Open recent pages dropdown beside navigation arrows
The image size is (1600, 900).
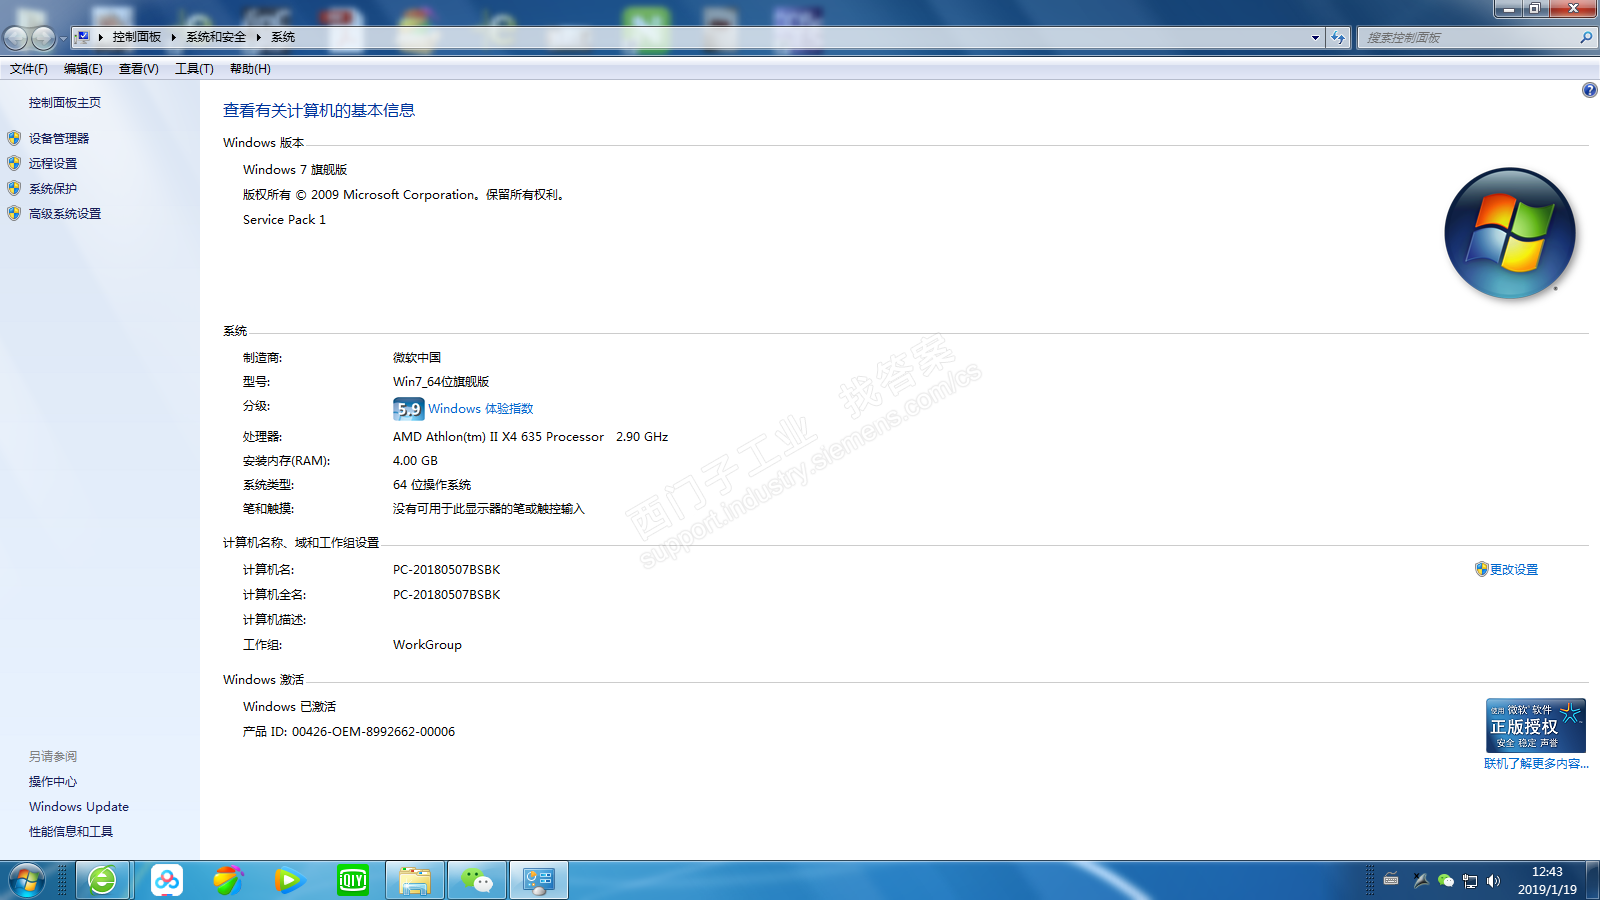point(63,39)
